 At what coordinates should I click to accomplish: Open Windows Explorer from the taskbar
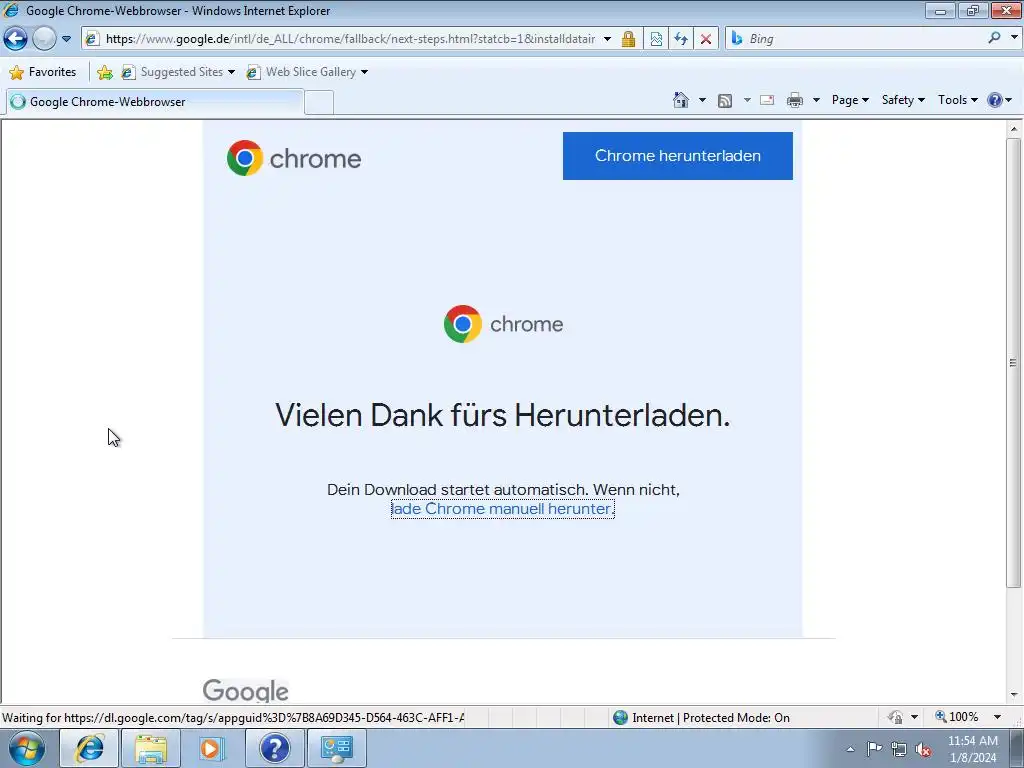coord(151,748)
